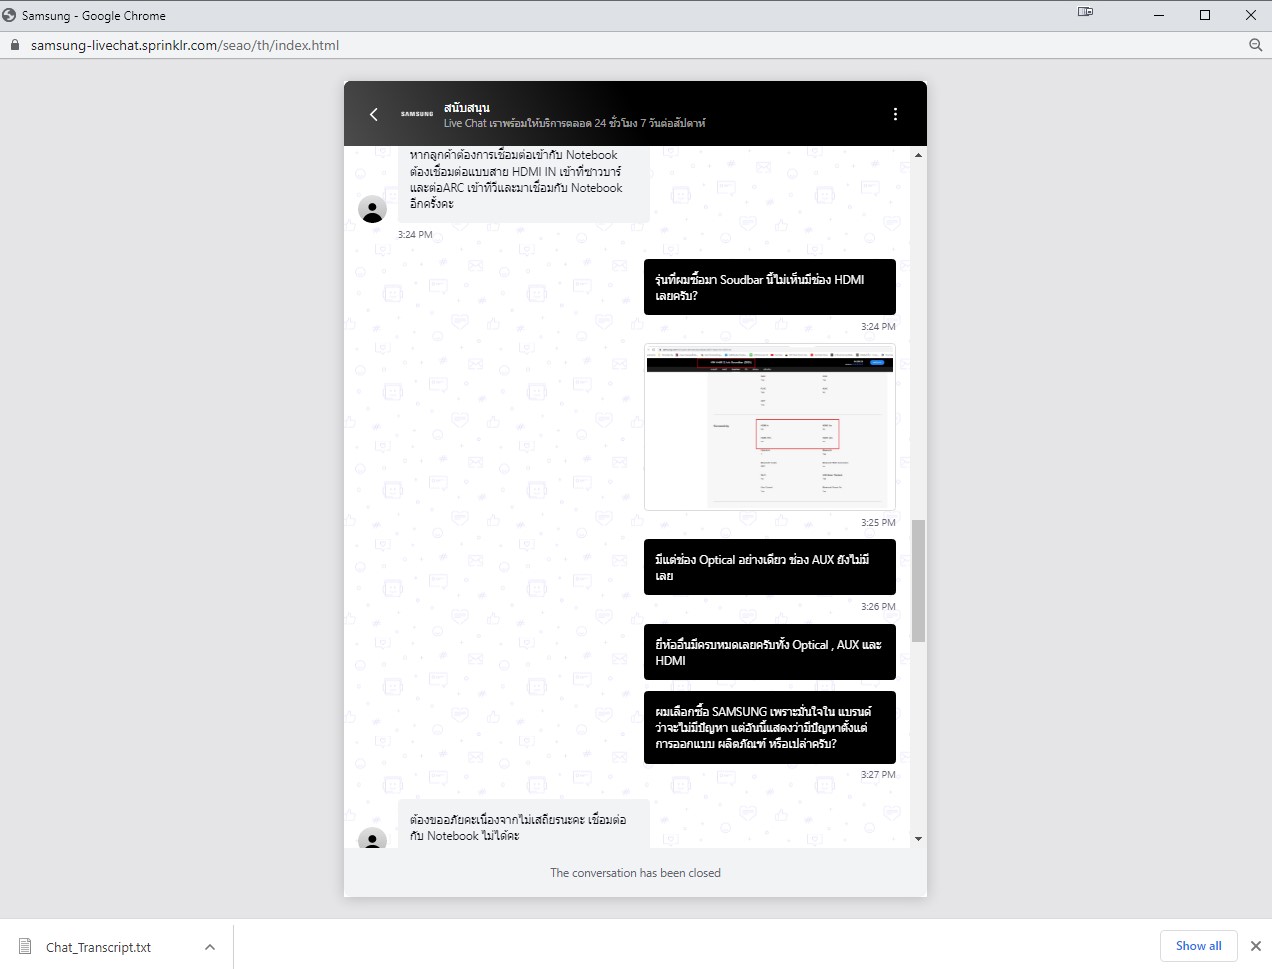
Task: Minimize the Chrome window
Action: point(1159,15)
